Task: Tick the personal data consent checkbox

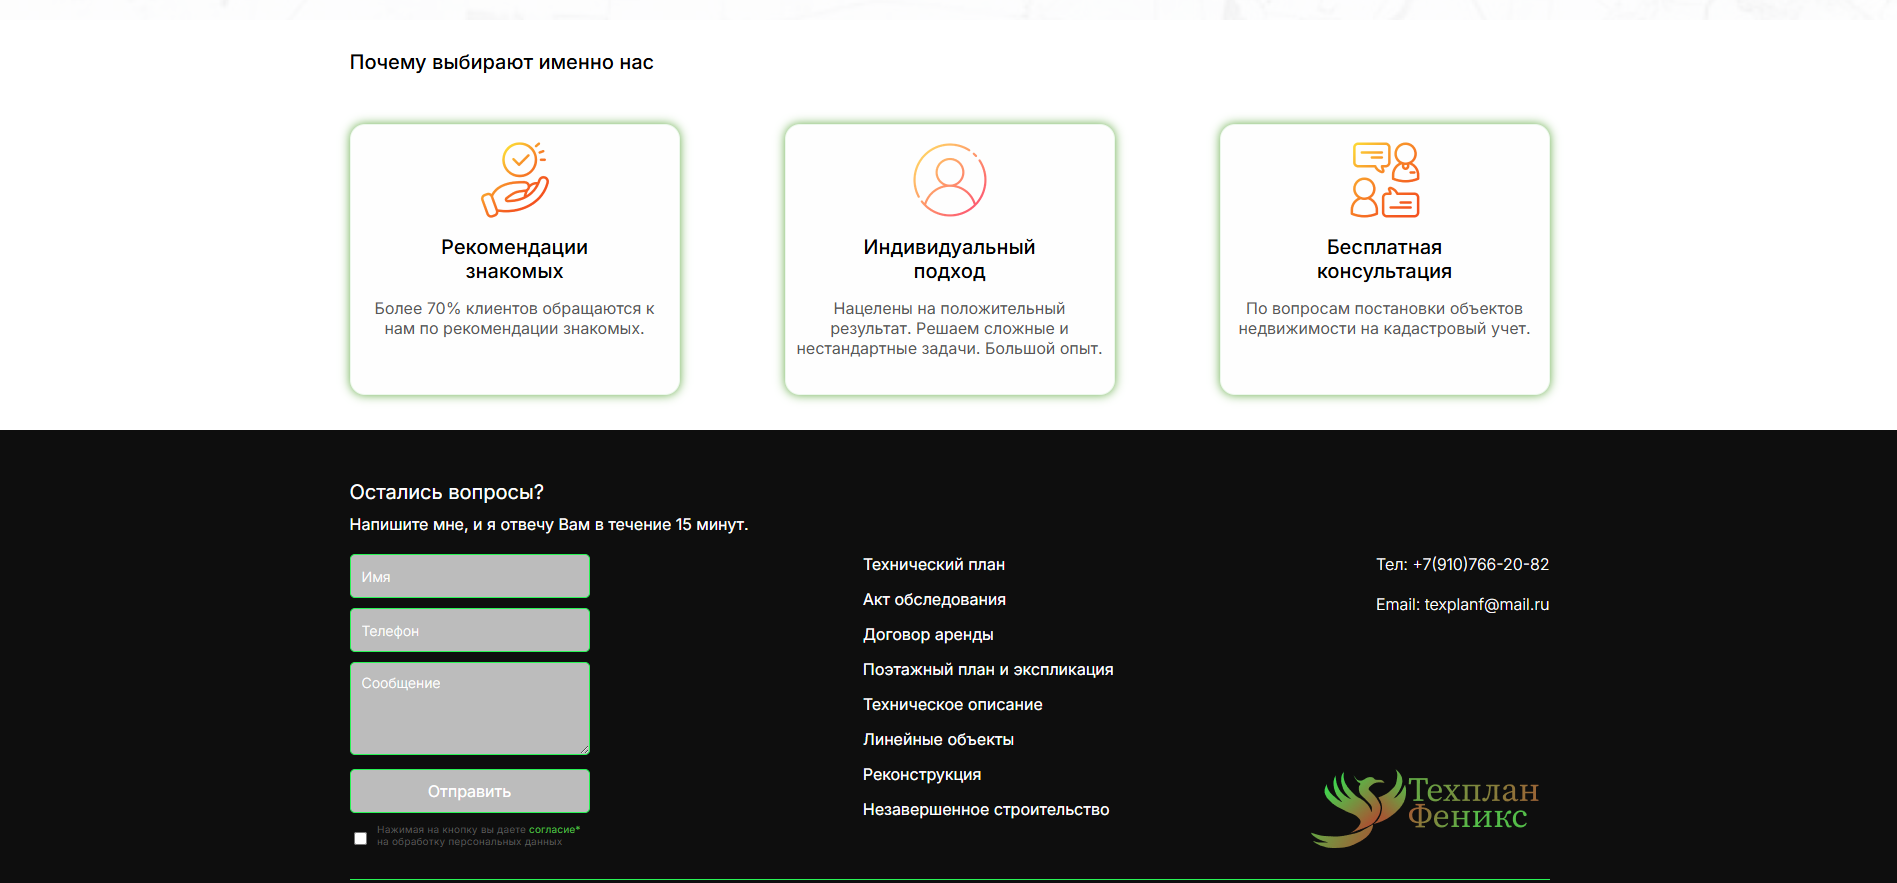Action: point(360,838)
